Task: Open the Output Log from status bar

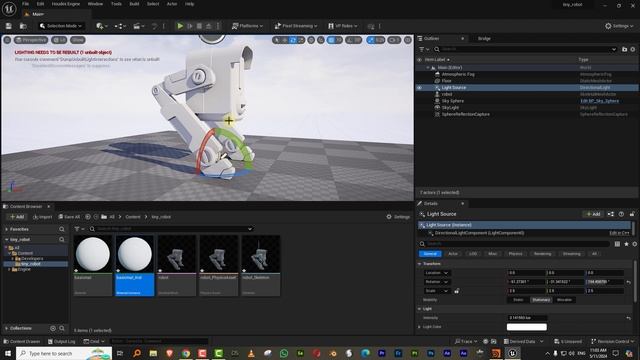Action: [61, 341]
